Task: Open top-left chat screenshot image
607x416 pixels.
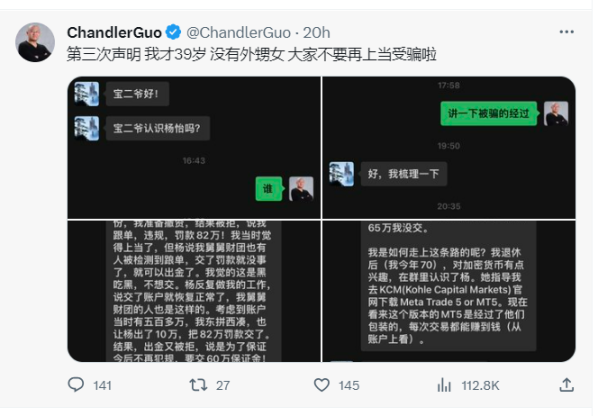Action: pyautogui.click(x=194, y=147)
